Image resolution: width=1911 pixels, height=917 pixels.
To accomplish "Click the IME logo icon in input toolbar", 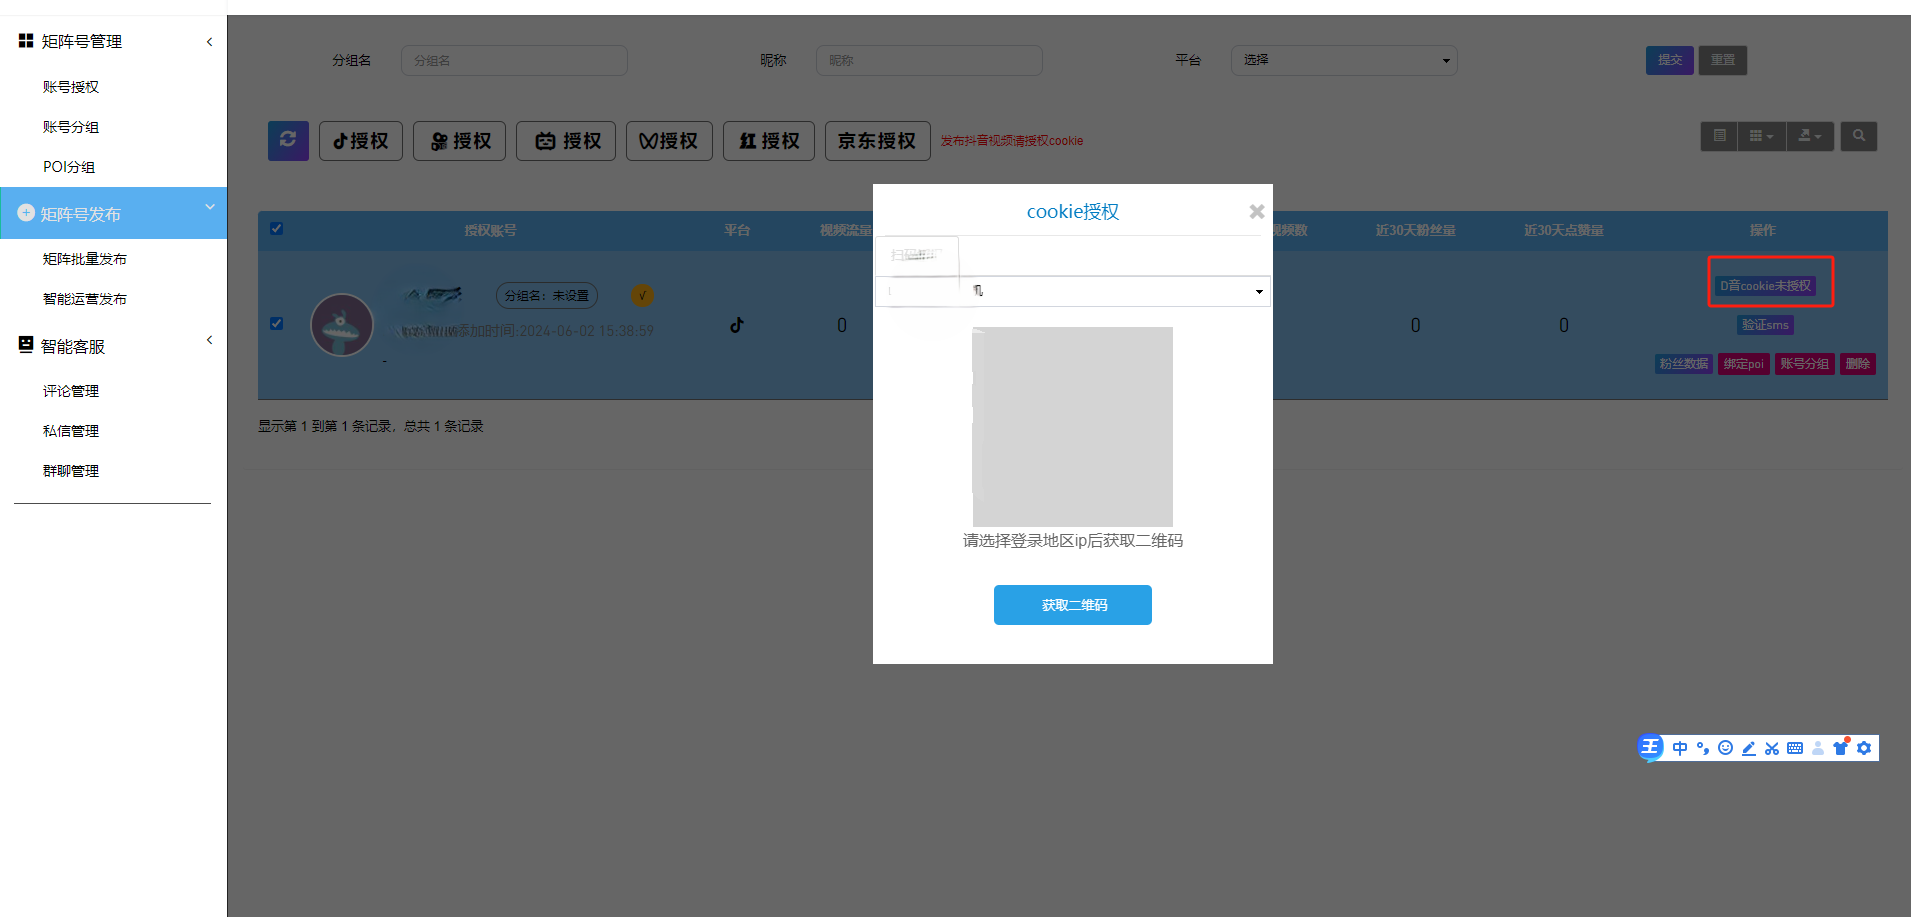I will (1651, 747).
